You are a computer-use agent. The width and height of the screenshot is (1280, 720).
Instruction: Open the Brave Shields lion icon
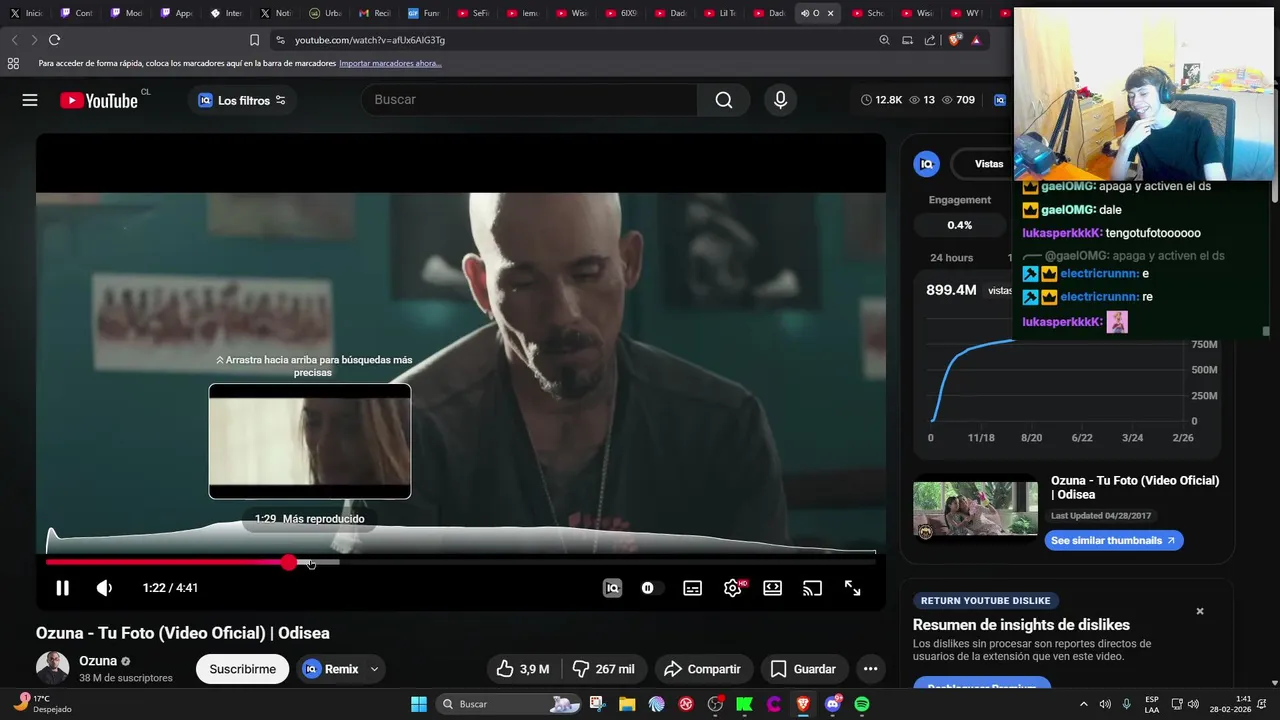(954, 40)
